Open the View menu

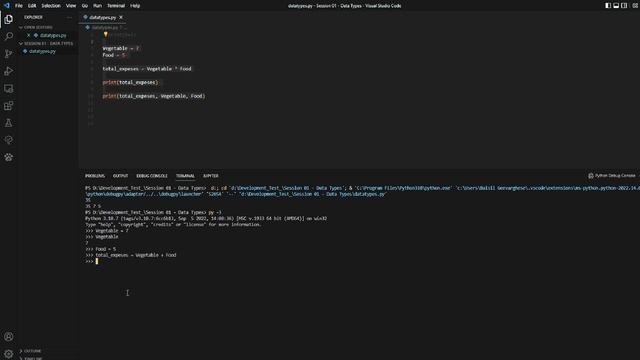(71, 6)
